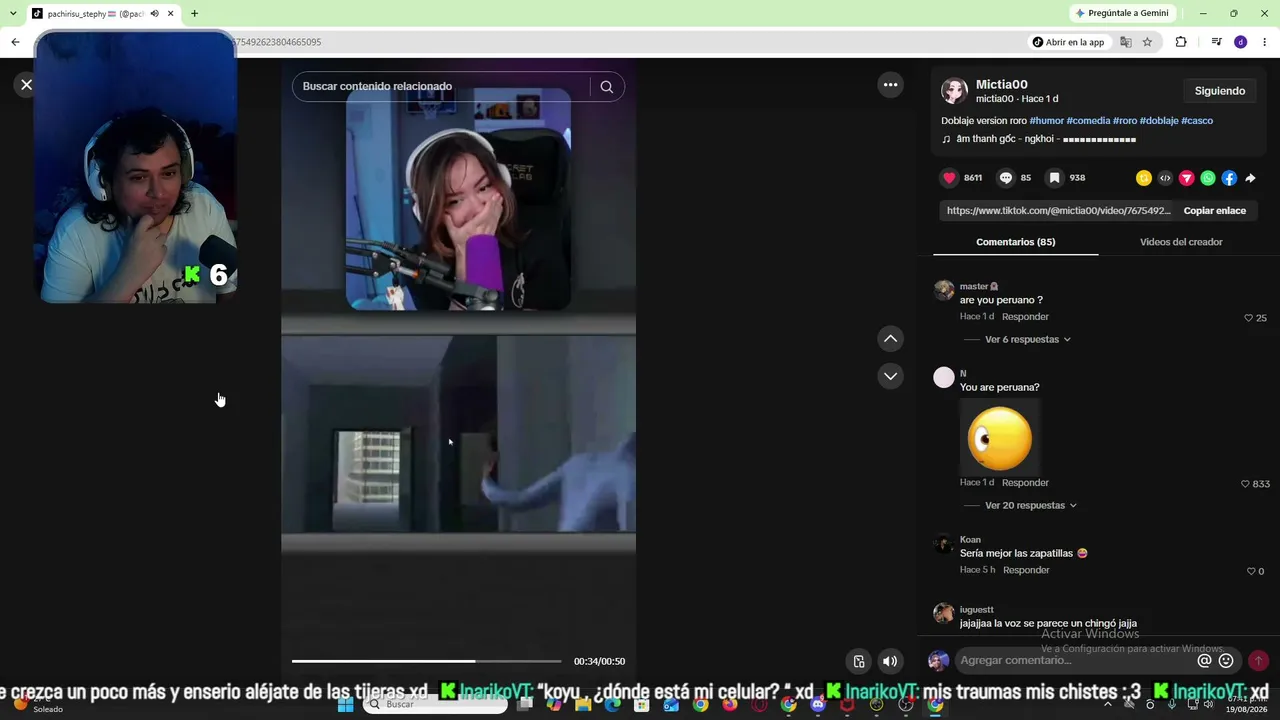Like master's 'are you peruano ?' comment
Image resolution: width=1280 pixels, height=720 pixels.
(1248, 318)
